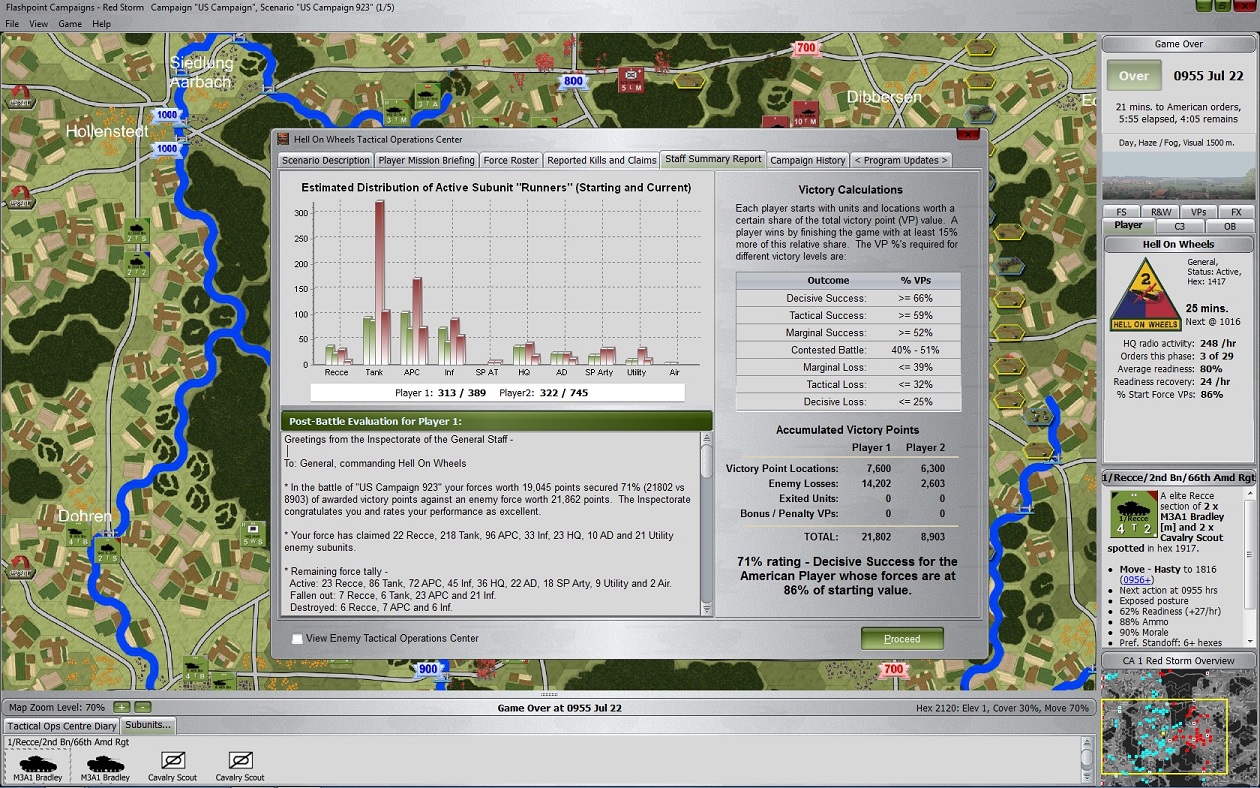Click the terrain view image under weather info
The width and height of the screenshot is (1260, 788).
point(1178,176)
